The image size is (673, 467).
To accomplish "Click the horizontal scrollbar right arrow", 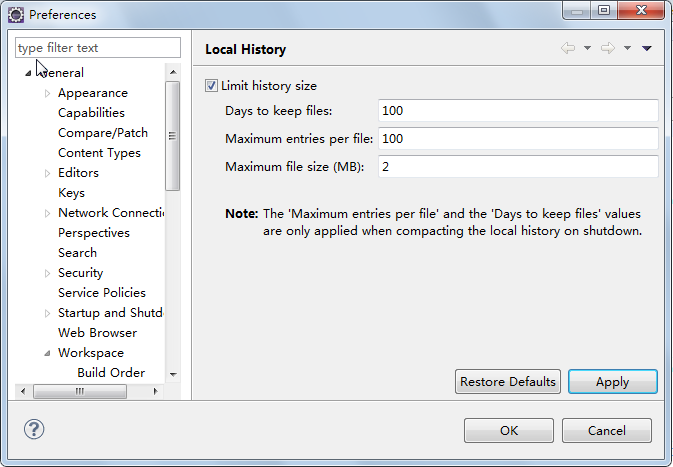I will 155,391.
